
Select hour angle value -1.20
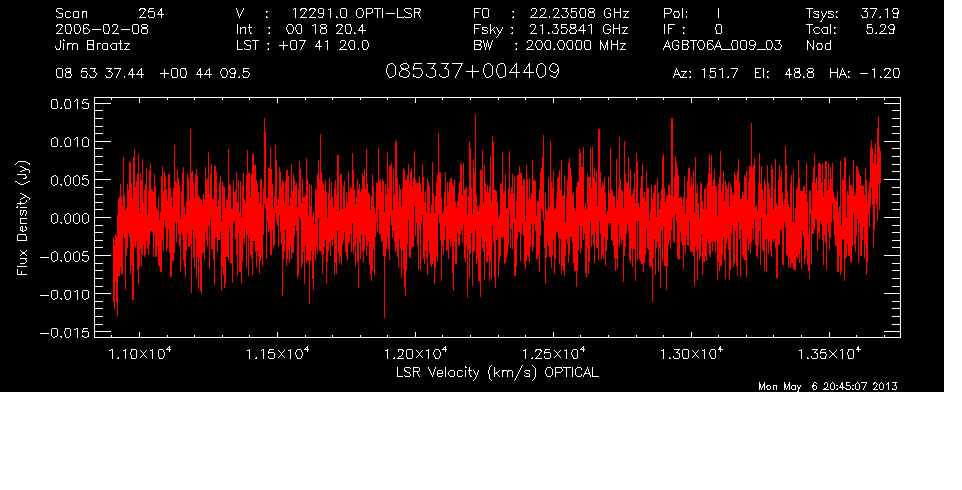(x=880, y=74)
